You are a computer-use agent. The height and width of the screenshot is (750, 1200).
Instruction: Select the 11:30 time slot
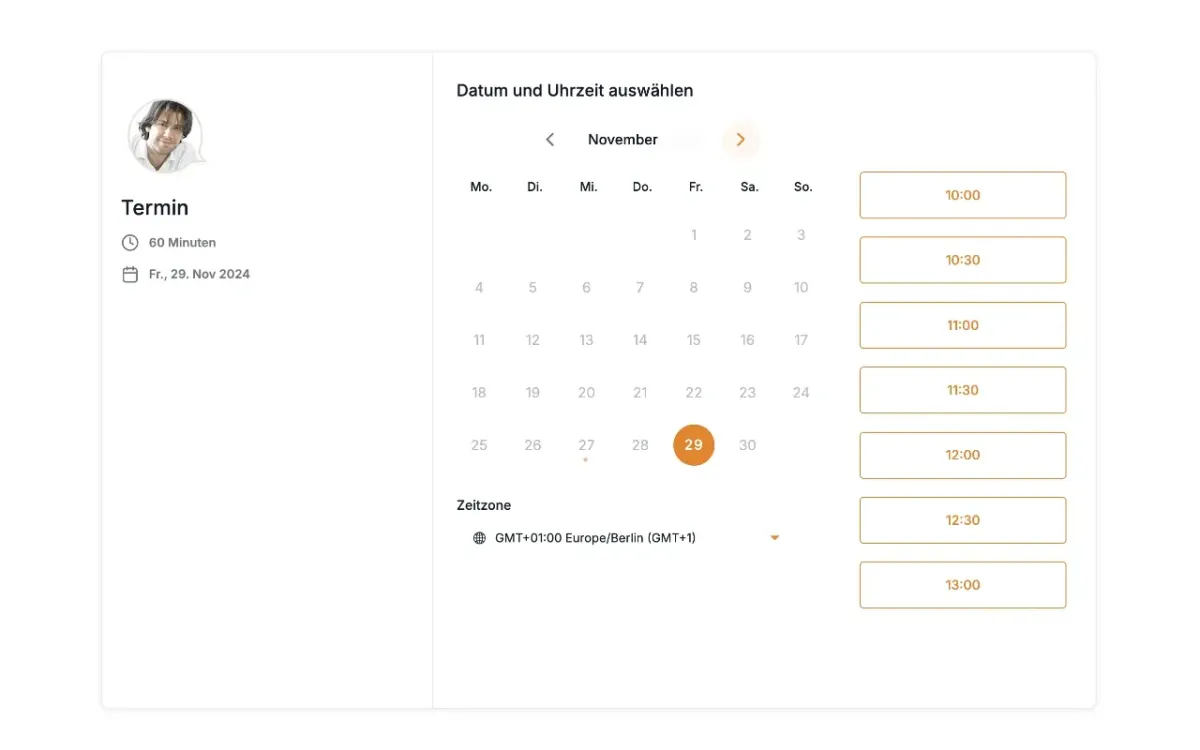click(x=962, y=390)
